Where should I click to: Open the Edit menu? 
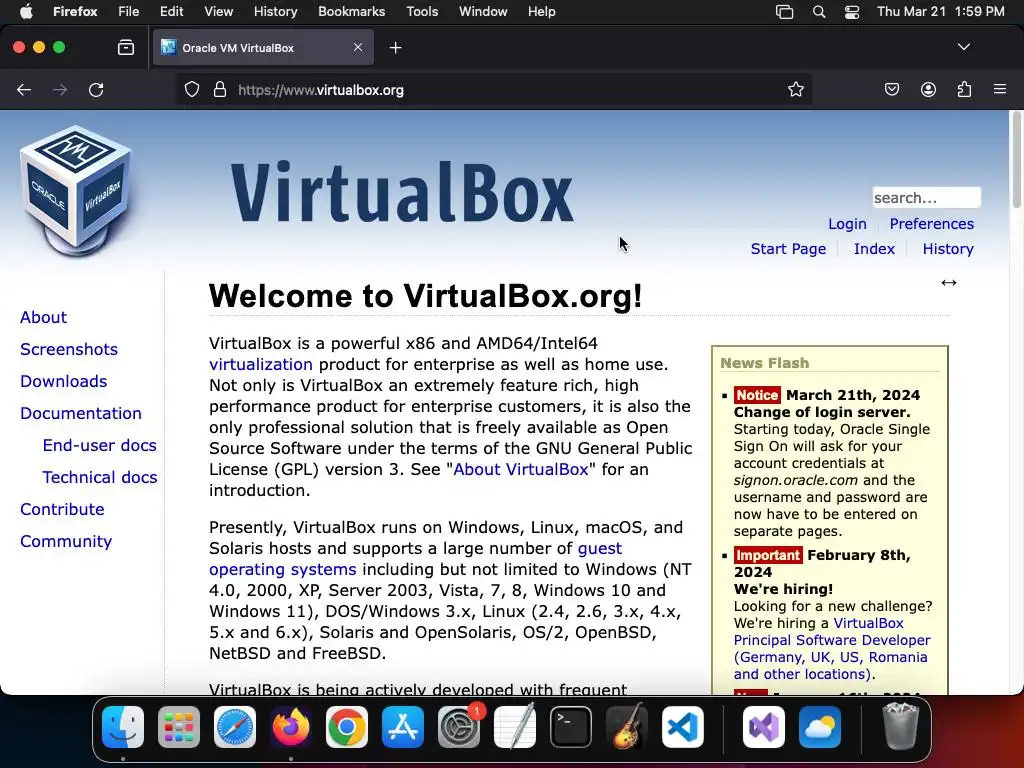(172, 12)
